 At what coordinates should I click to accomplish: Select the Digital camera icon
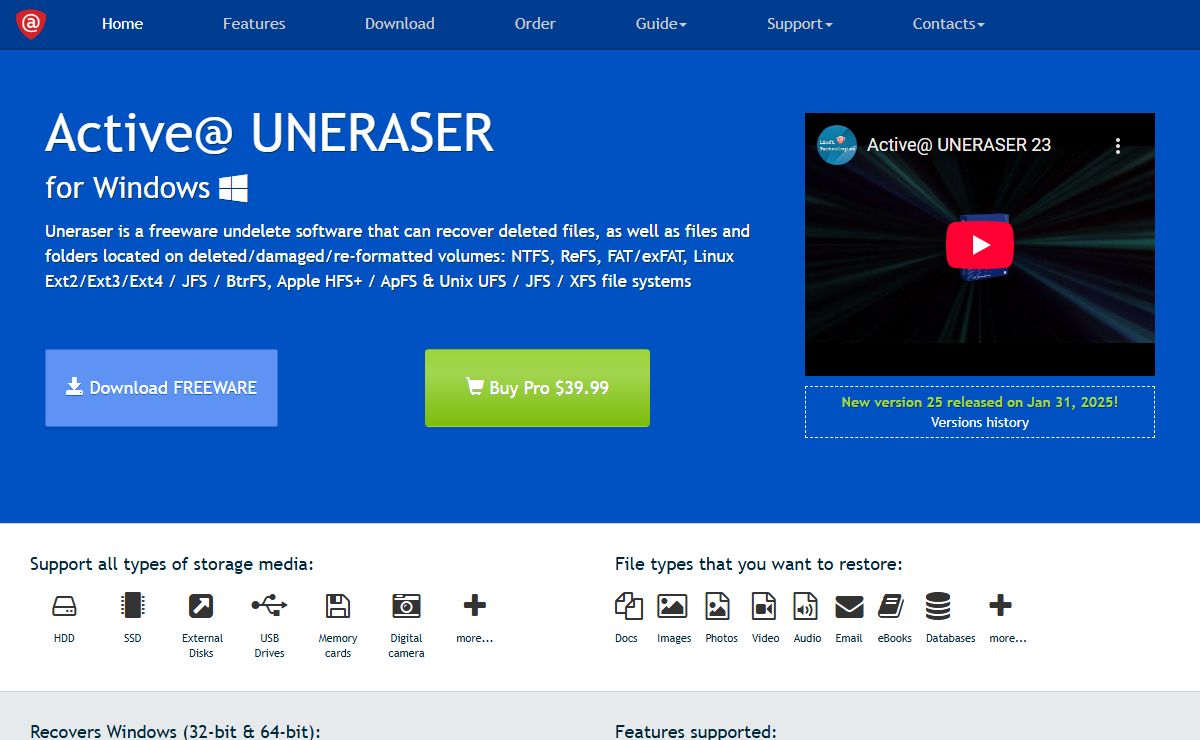pyautogui.click(x=406, y=605)
